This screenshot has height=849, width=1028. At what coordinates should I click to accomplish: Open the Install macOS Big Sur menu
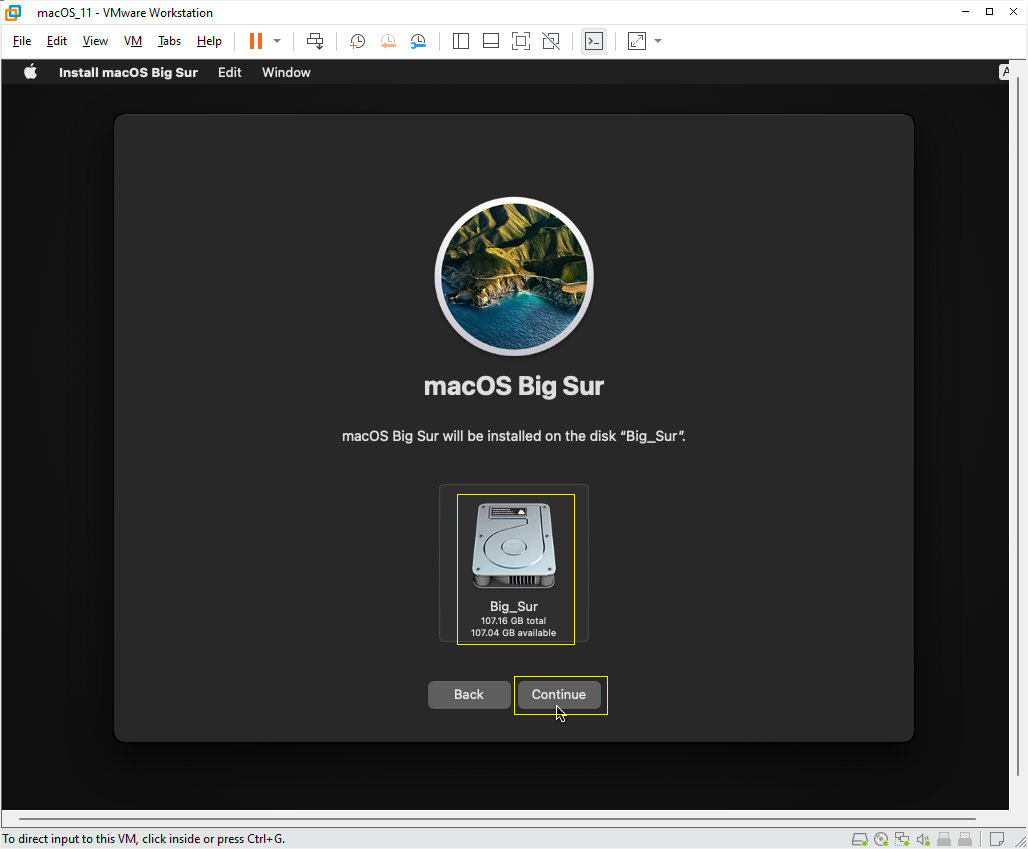tap(128, 73)
